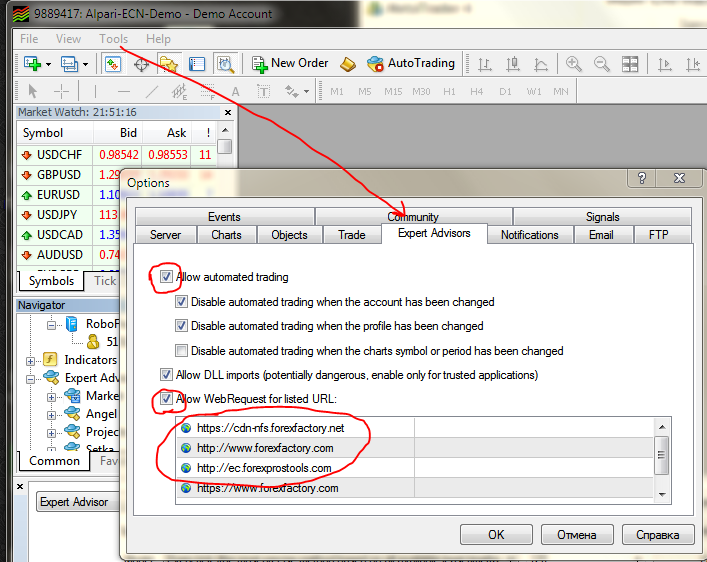Toggle the Market Watch toolbar icon
707x562 pixels.
coord(113,64)
